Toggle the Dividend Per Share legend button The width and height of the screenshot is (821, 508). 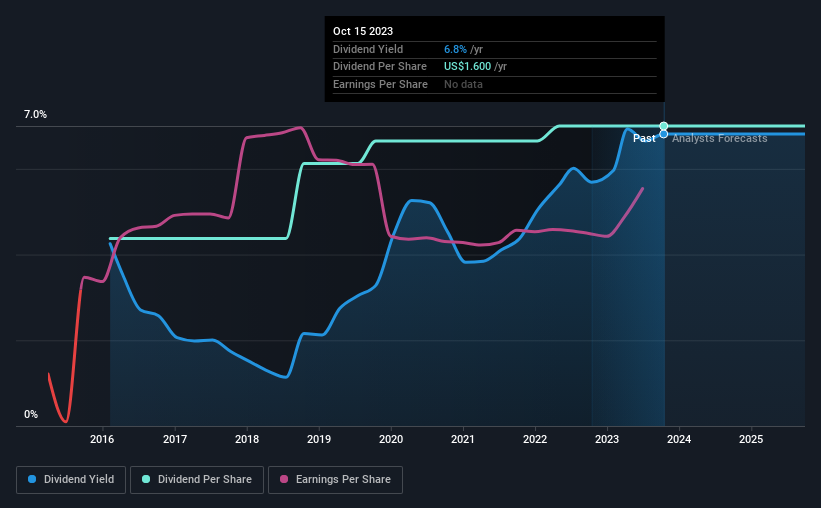pyautogui.click(x=197, y=479)
